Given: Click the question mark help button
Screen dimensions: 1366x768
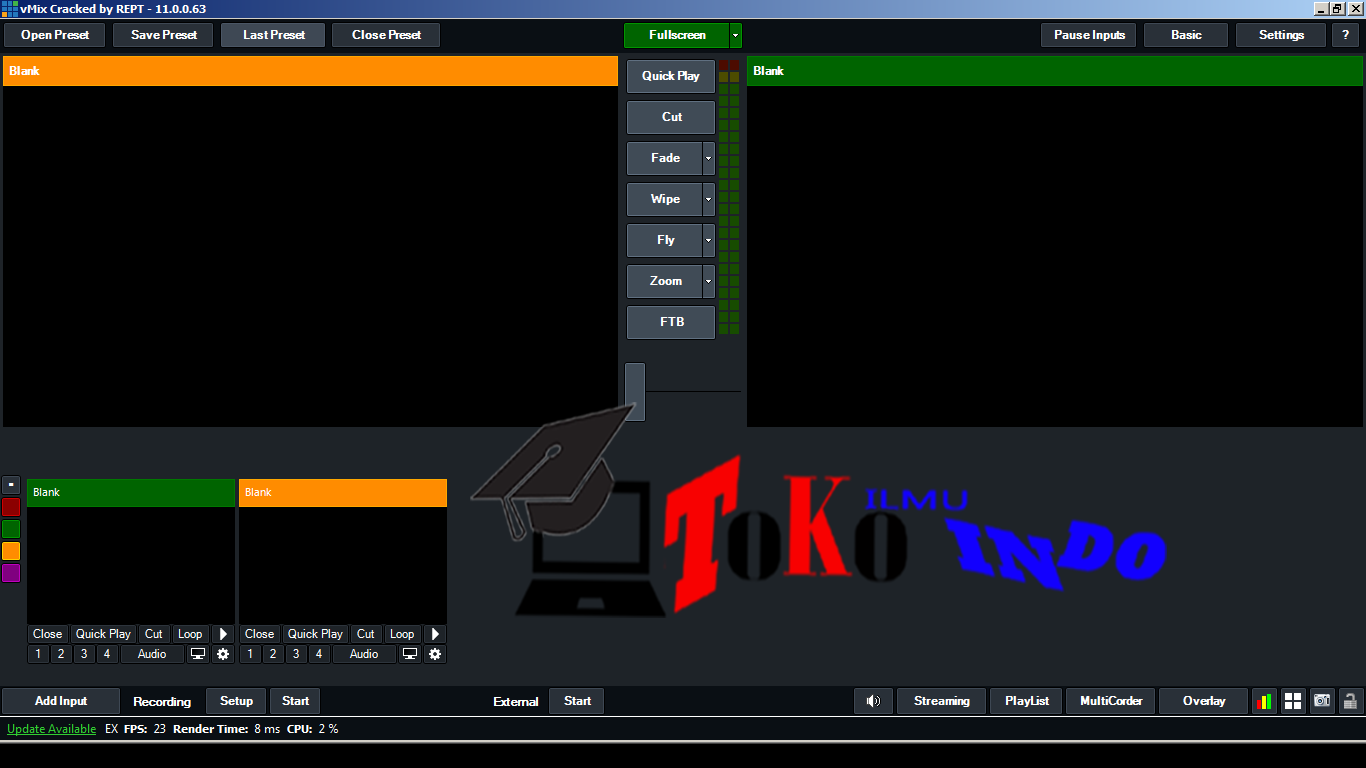Looking at the screenshot, I should (x=1345, y=35).
